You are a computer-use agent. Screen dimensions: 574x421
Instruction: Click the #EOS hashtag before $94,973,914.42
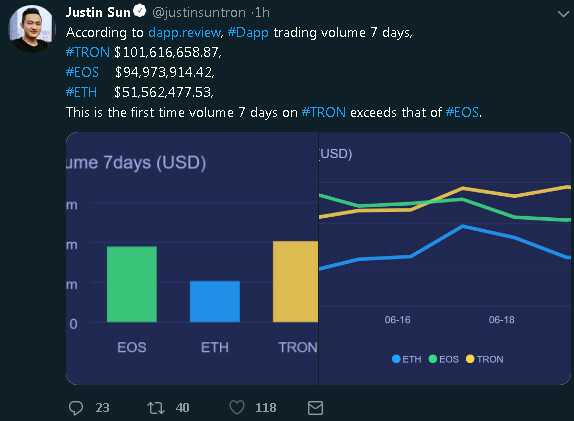(82, 72)
